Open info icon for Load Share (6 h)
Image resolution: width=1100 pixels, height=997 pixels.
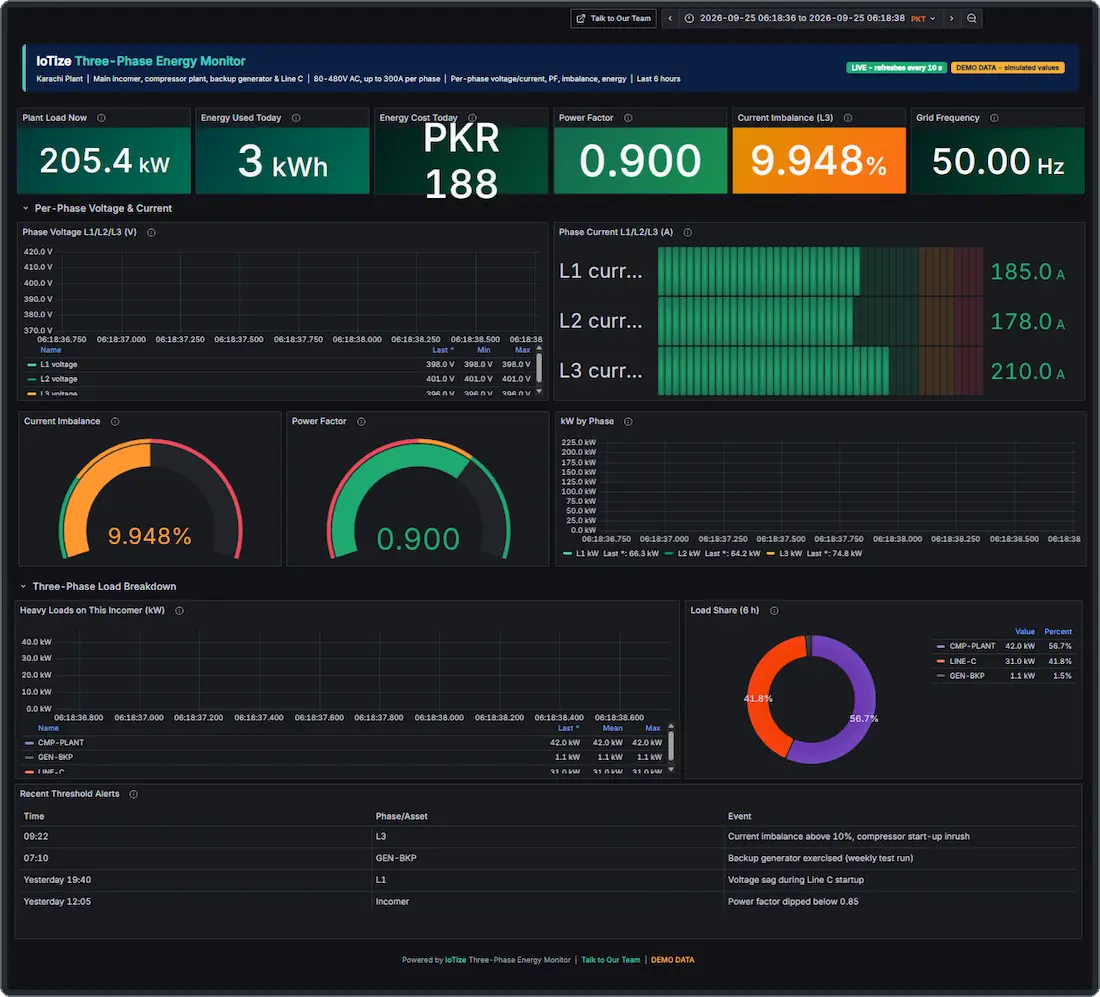[774, 610]
